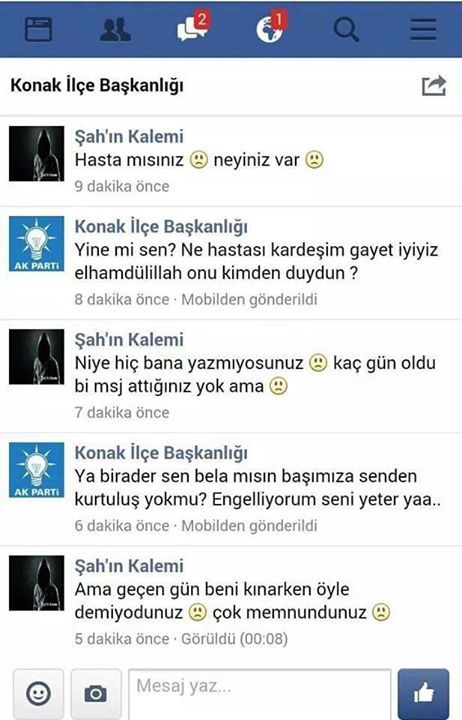The width and height of the screenshot is (462, 720).
Task: Open the emoji smiley picker
Action: [x=39, y=693]
